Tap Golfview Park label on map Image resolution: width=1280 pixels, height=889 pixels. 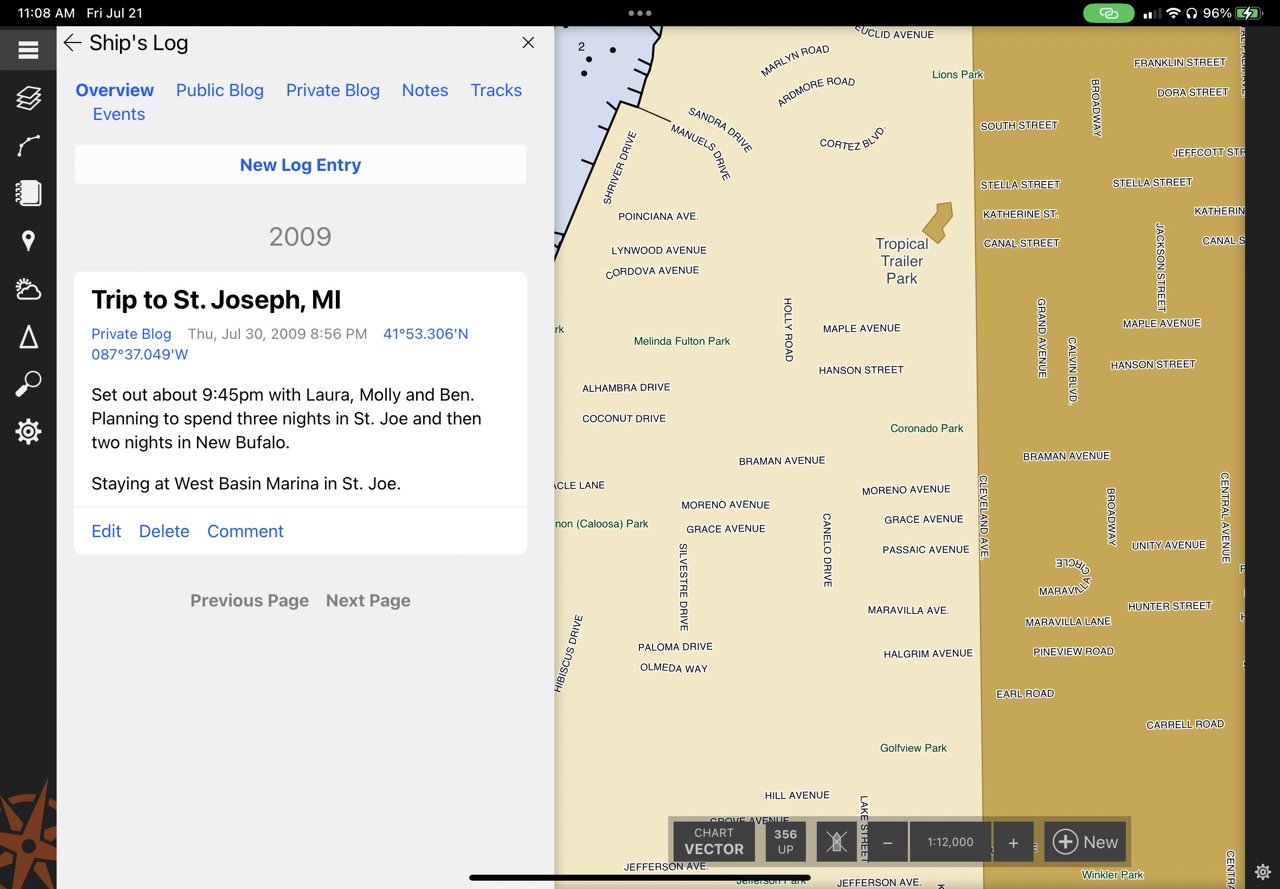click(913, 748)
